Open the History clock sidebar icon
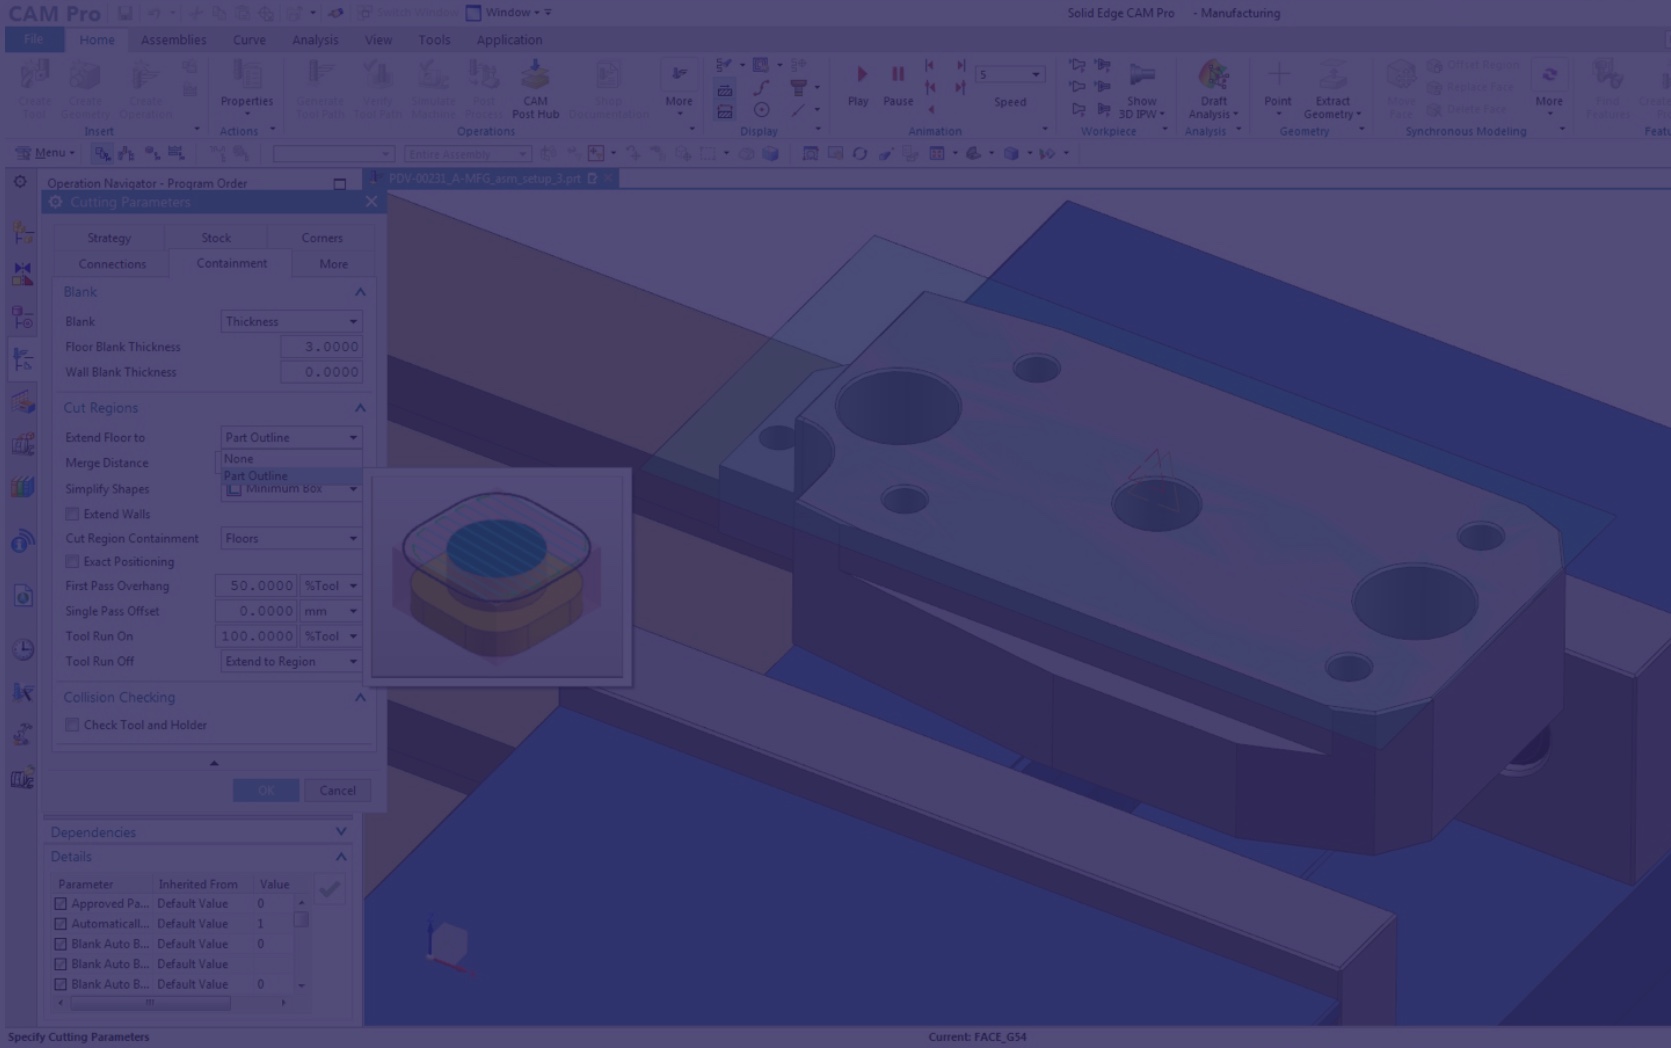 [x=22, y=649]
